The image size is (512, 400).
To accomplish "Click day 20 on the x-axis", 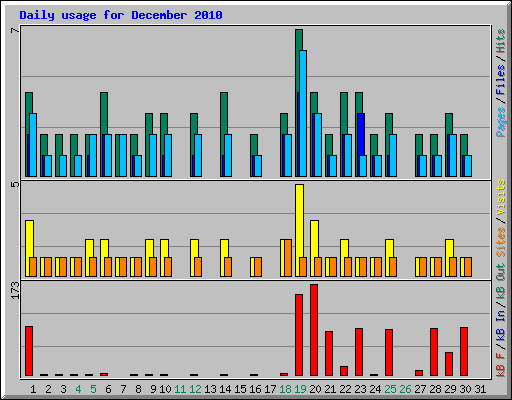I will (x=315, y=389).
